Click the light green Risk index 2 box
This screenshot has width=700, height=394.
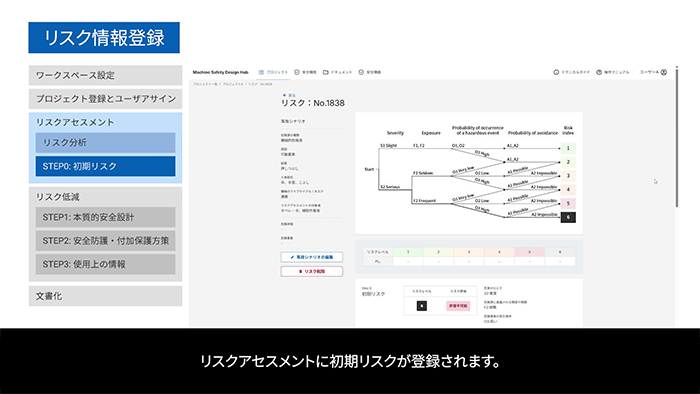click(x=568, y=162)
